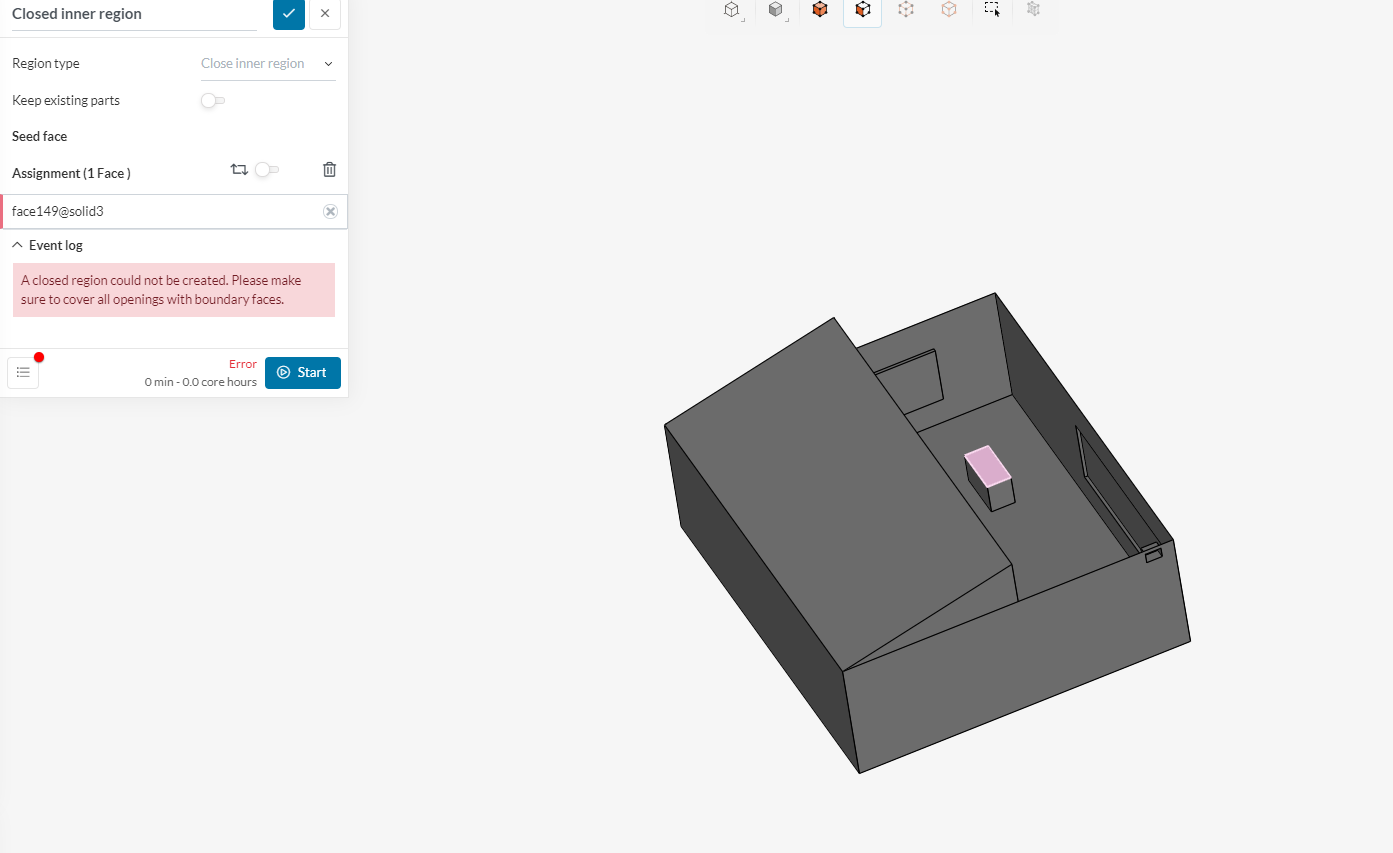Open the event list with red notification dot
1393x853 pixels.
(x=23, y=372)
